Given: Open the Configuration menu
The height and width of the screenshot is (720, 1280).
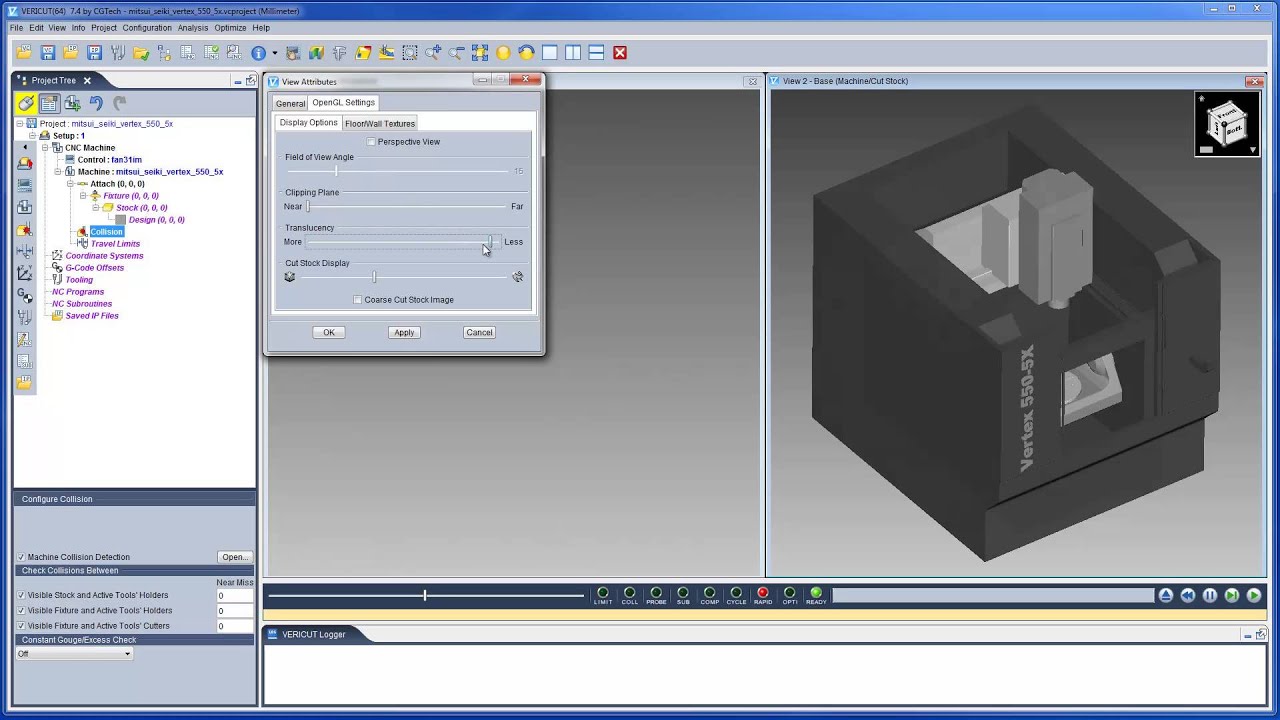Looking at the screenshot, I should coord(147,28).
